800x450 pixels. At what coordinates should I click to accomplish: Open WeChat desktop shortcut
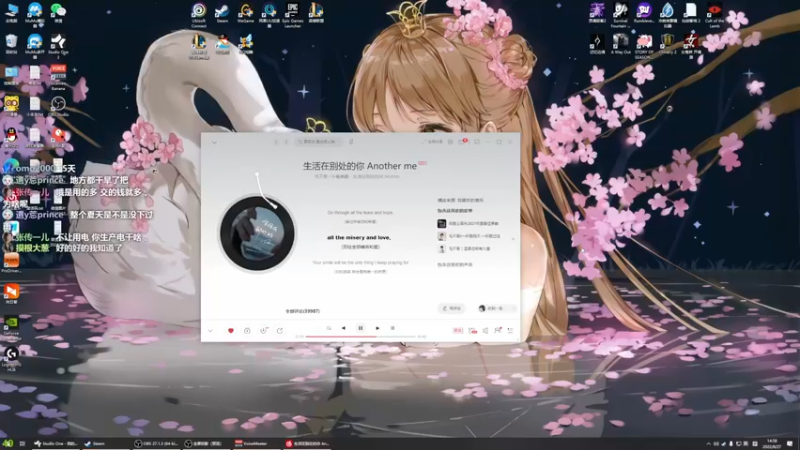click(58, 13)
